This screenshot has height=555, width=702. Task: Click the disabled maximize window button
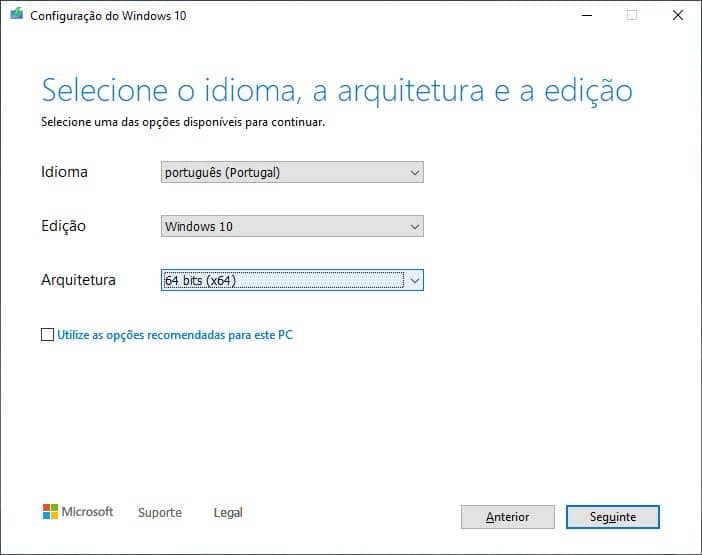click(632, 15)
